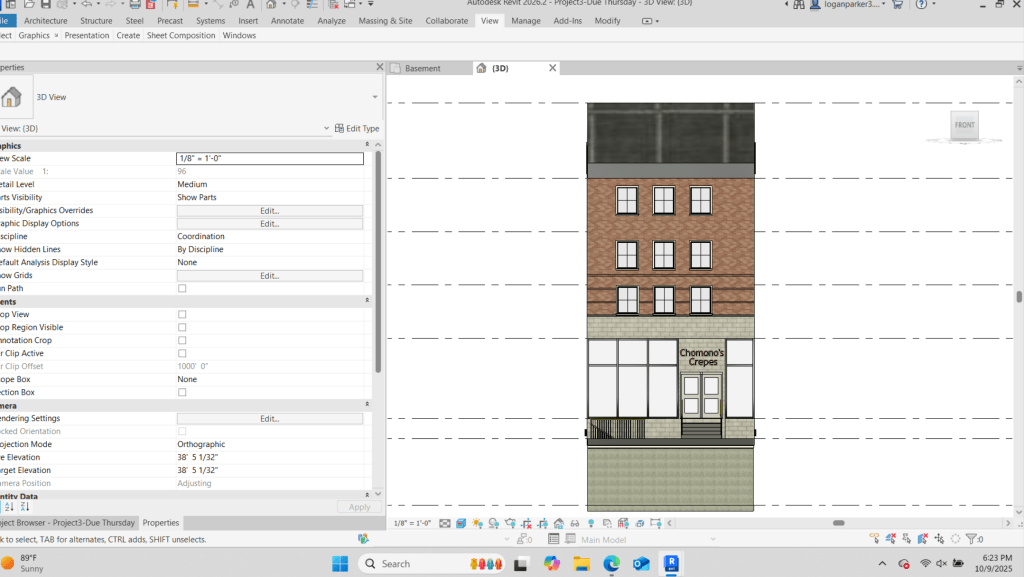Viewport: 1024px width, 577px height.
Task: Open view scale dropdown 1/8" = 1'-0"
Action: 270,158
